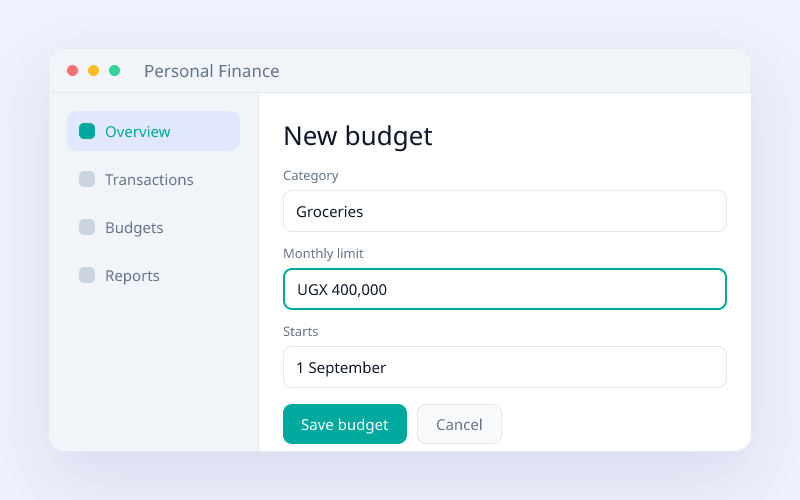Click the Monthly limit label text
Image resolution: width=800 pixels, height=500 pixels.
point(323,254)
